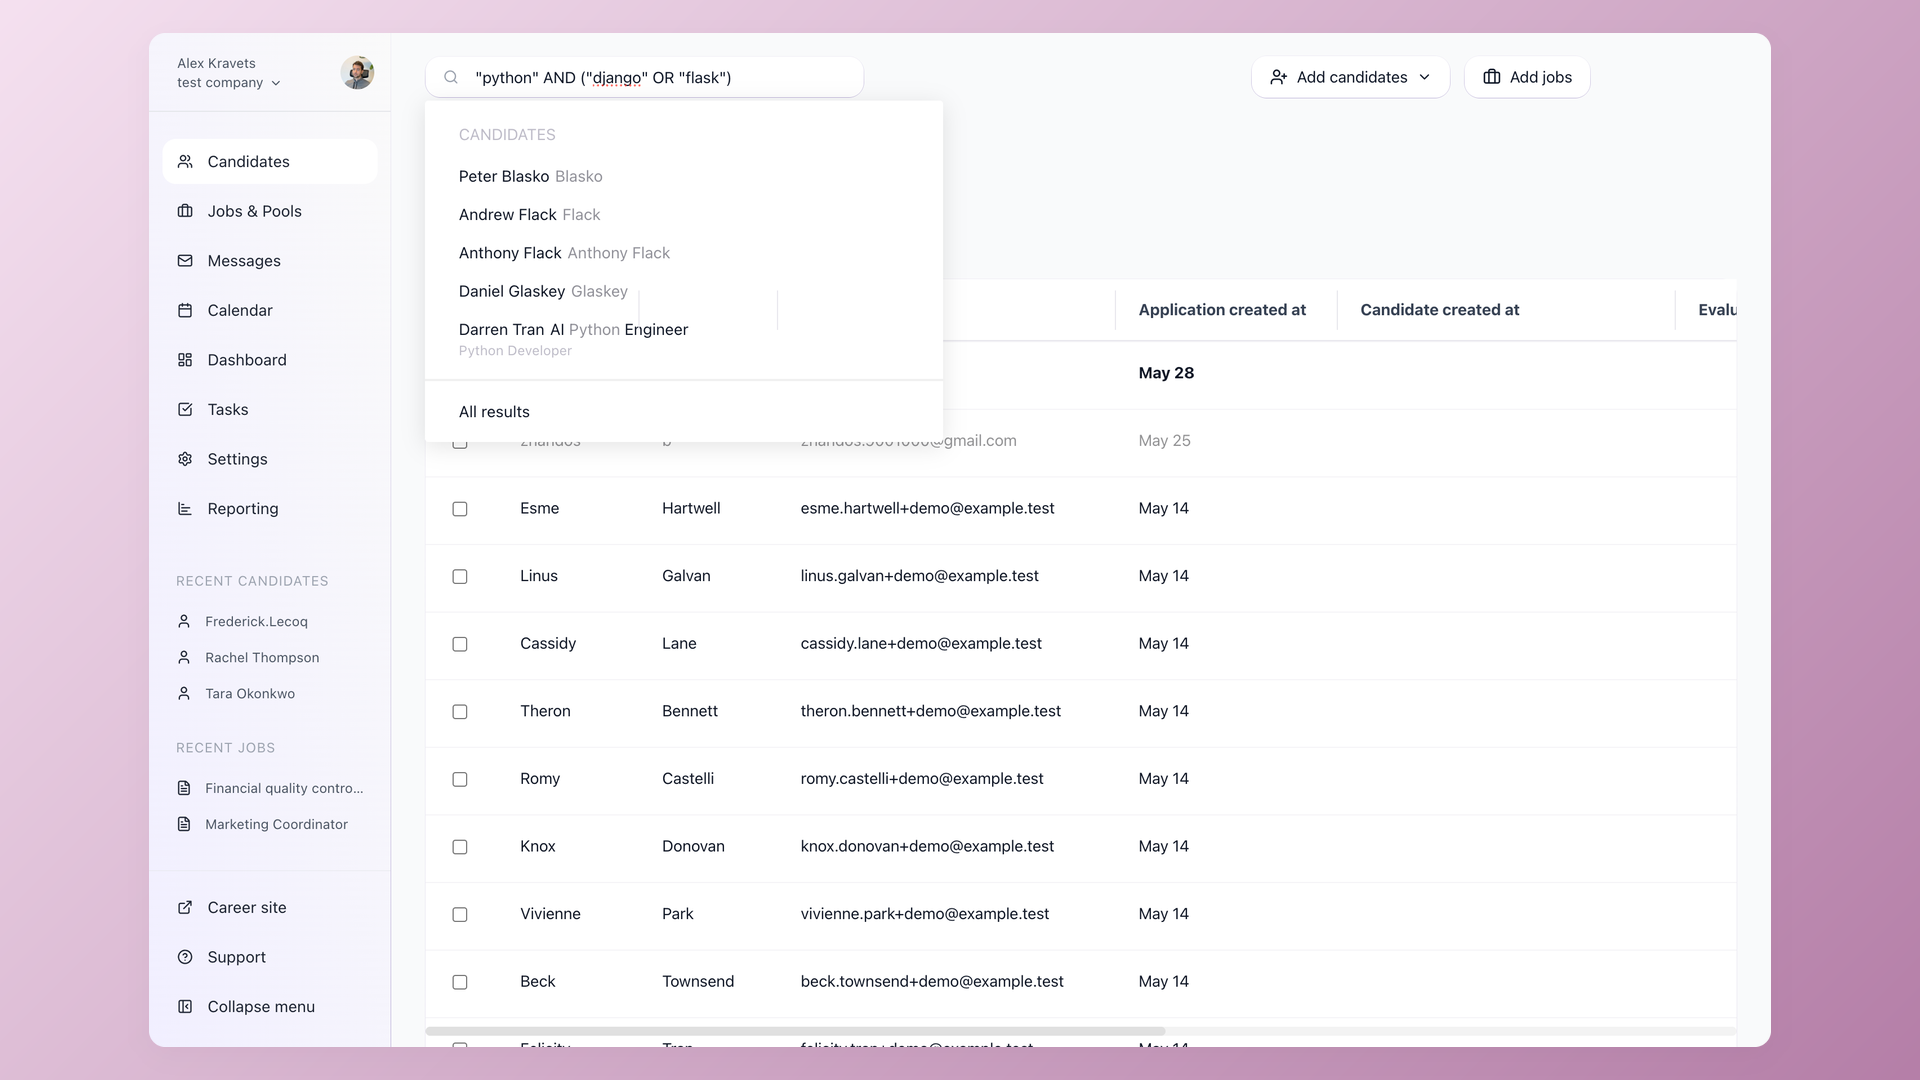Click esme.hartwell+demo@example.test email cell
The width and height of the screenshot is (1920, 1080).
tap(927, 508)
